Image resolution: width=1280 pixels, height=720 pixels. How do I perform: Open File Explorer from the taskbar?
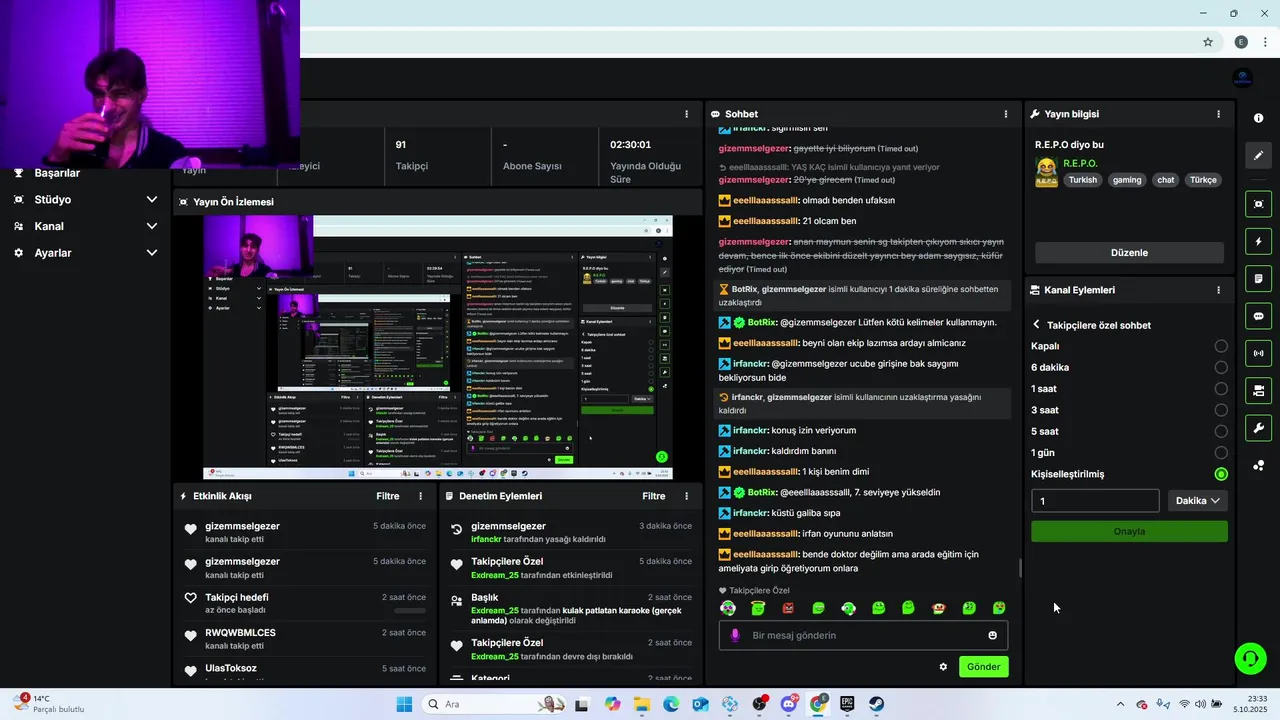pyautogui.click(x=641, y=704)
